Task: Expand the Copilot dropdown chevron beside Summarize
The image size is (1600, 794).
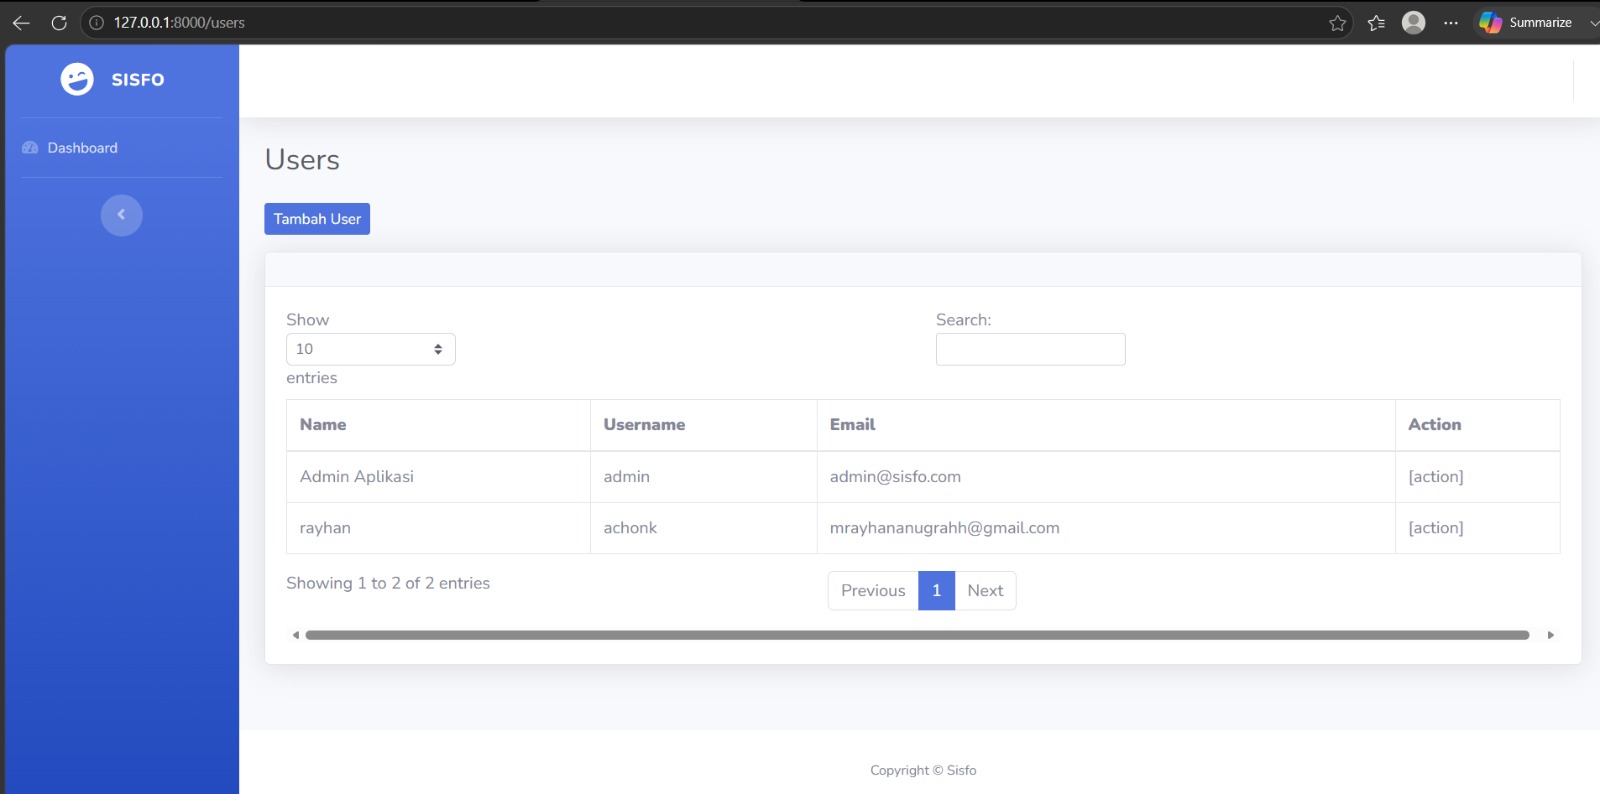Action: [1593, 23]
